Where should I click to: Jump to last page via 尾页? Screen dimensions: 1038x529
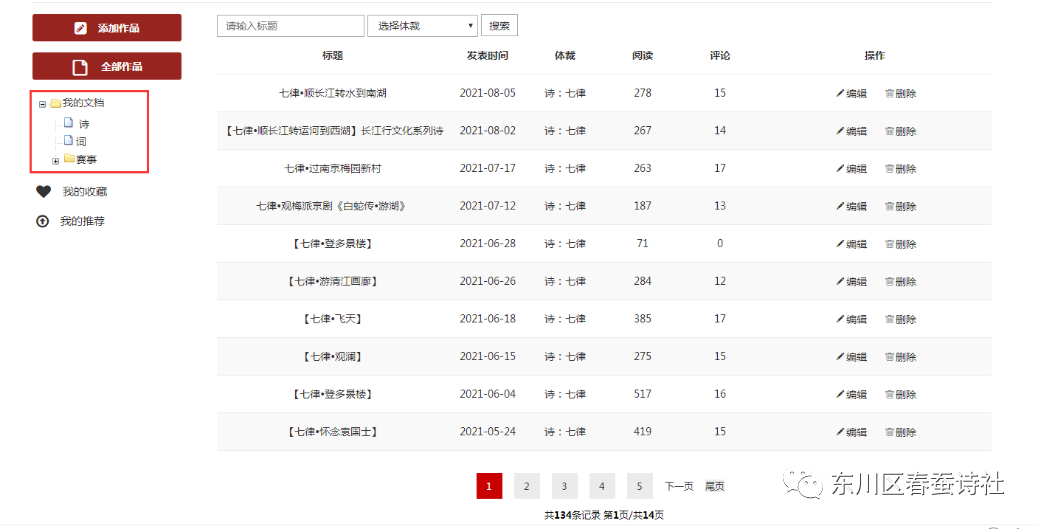click(x=714, y=486)
